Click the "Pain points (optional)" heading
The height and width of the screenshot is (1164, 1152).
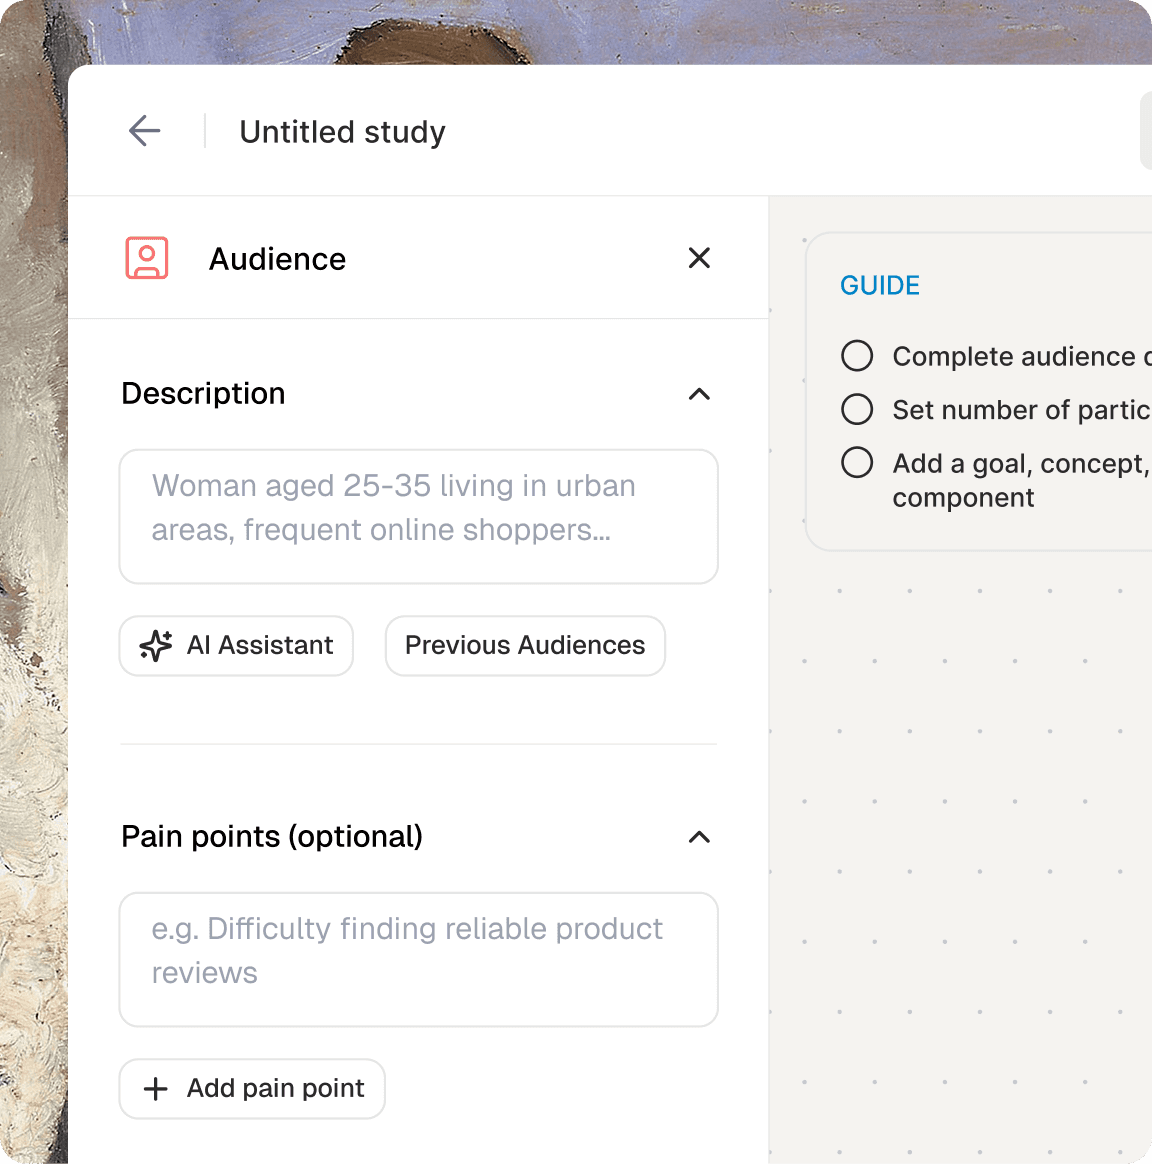[x=271, y=837]
